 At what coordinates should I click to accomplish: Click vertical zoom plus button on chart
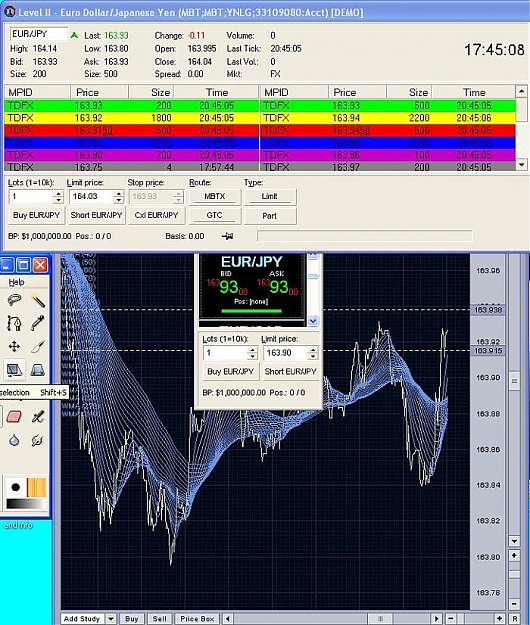(514, 555)
